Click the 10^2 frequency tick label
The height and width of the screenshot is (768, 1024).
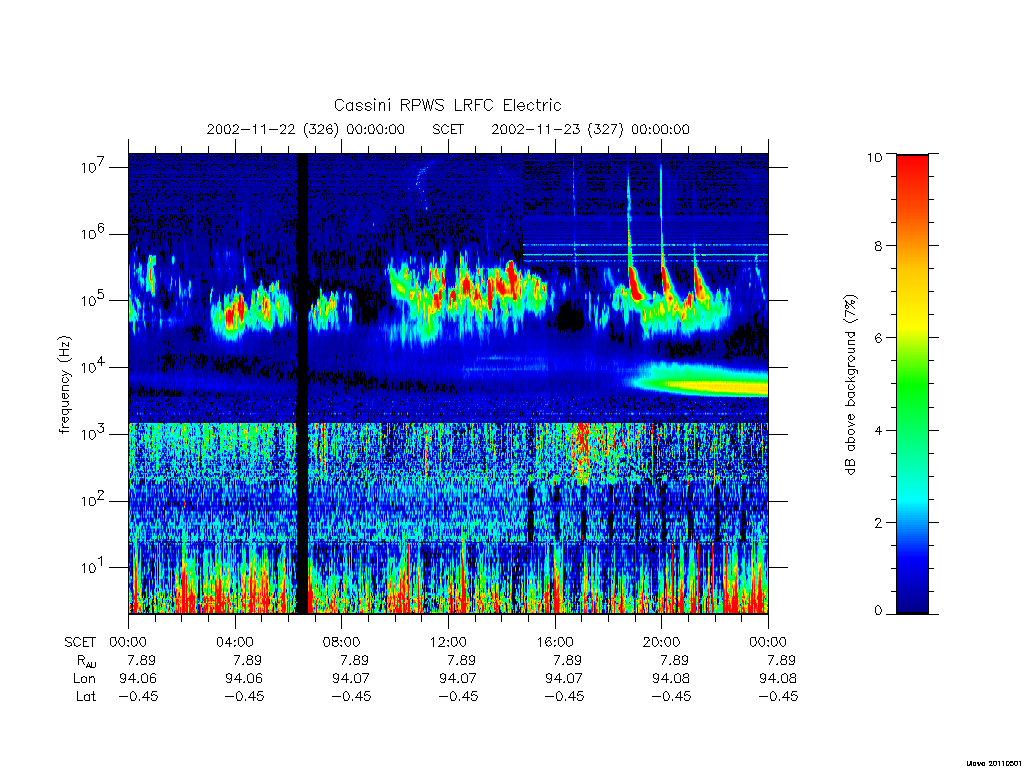coord(93,501)
